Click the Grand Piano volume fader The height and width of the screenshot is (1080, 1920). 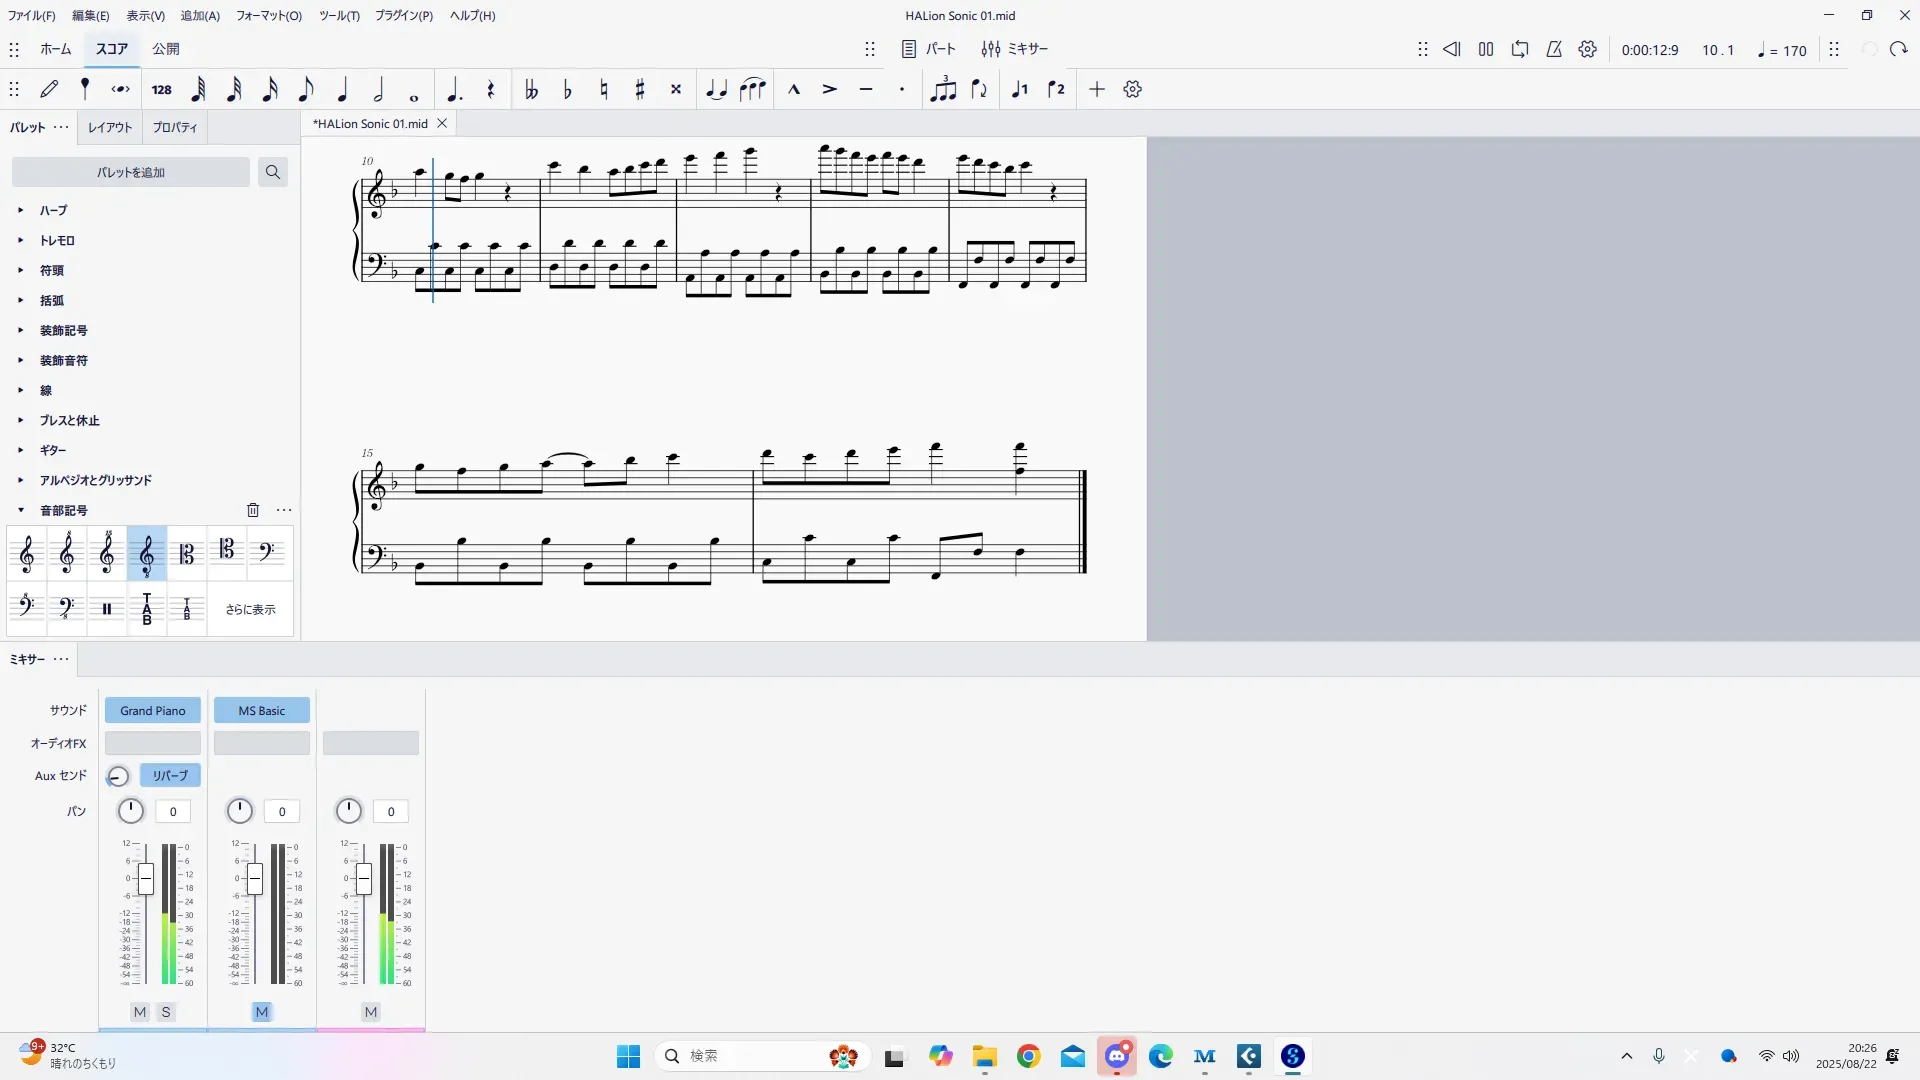tap(146, 879)
